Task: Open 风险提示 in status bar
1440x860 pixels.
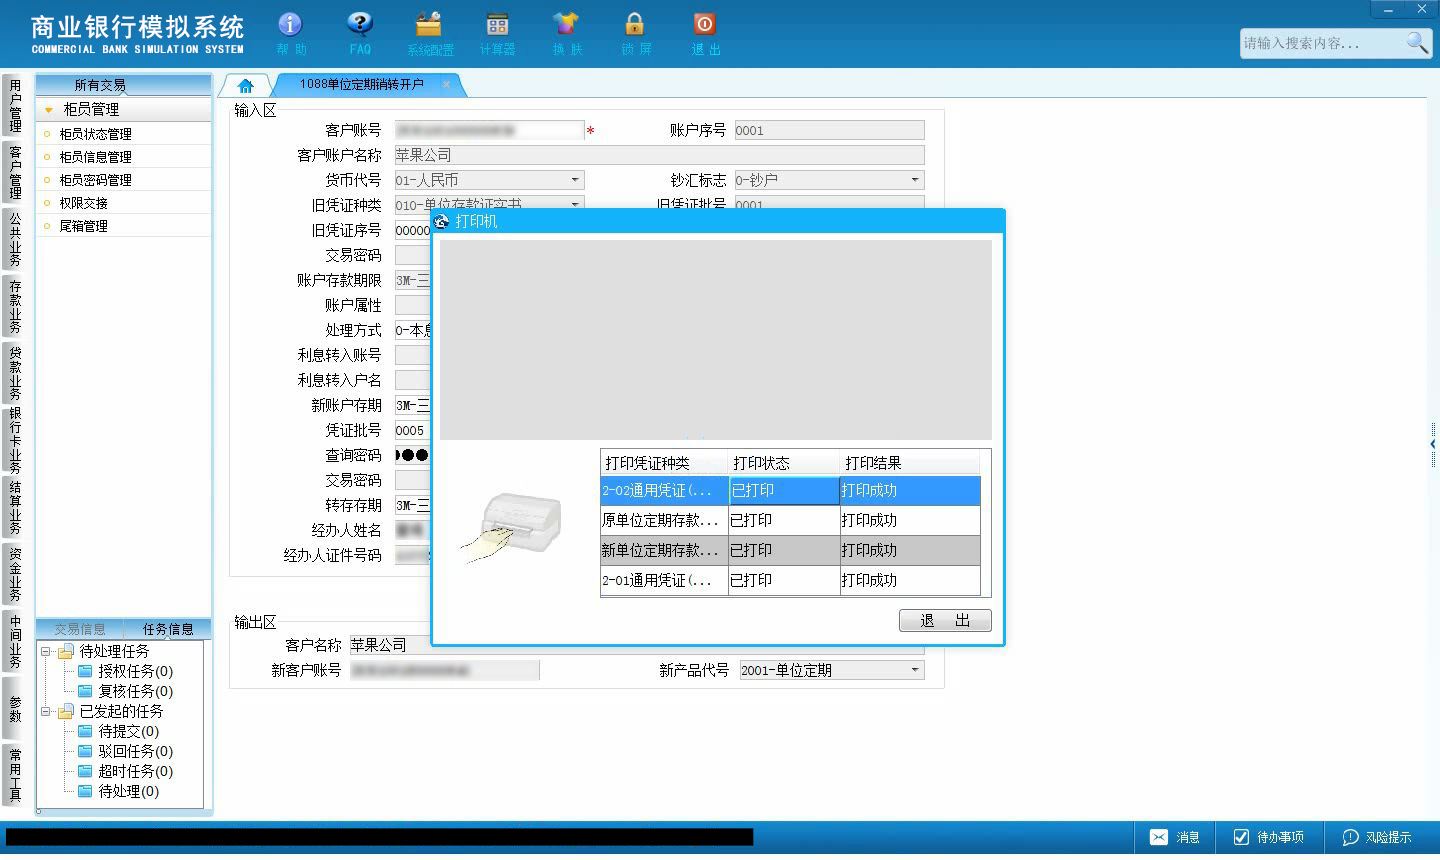Action: [x=1377, y=837]
